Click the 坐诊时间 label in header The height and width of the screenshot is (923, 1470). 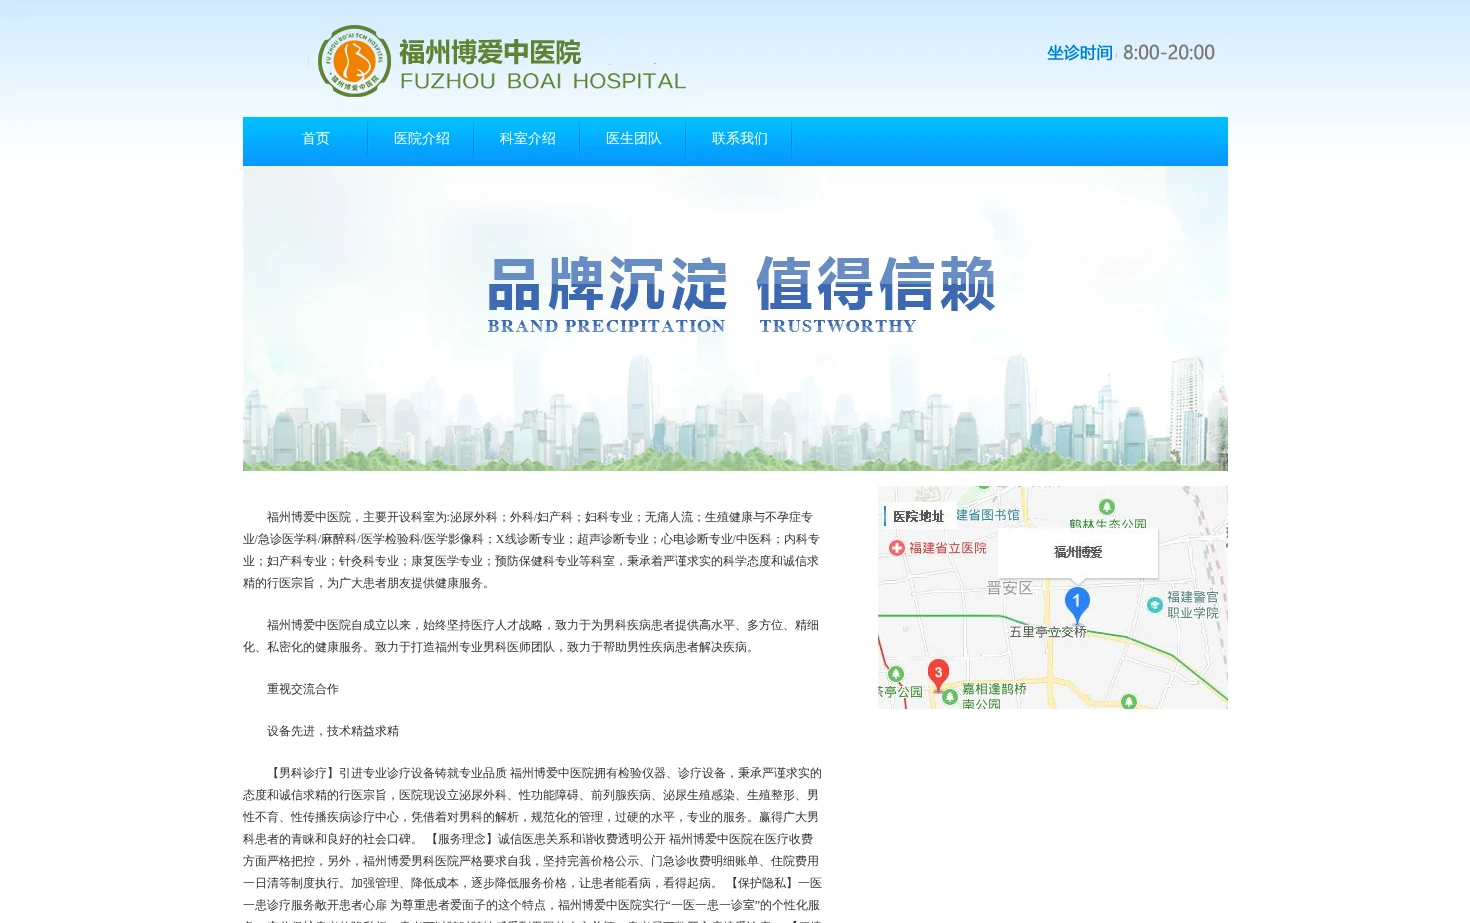coord(1080,53)
